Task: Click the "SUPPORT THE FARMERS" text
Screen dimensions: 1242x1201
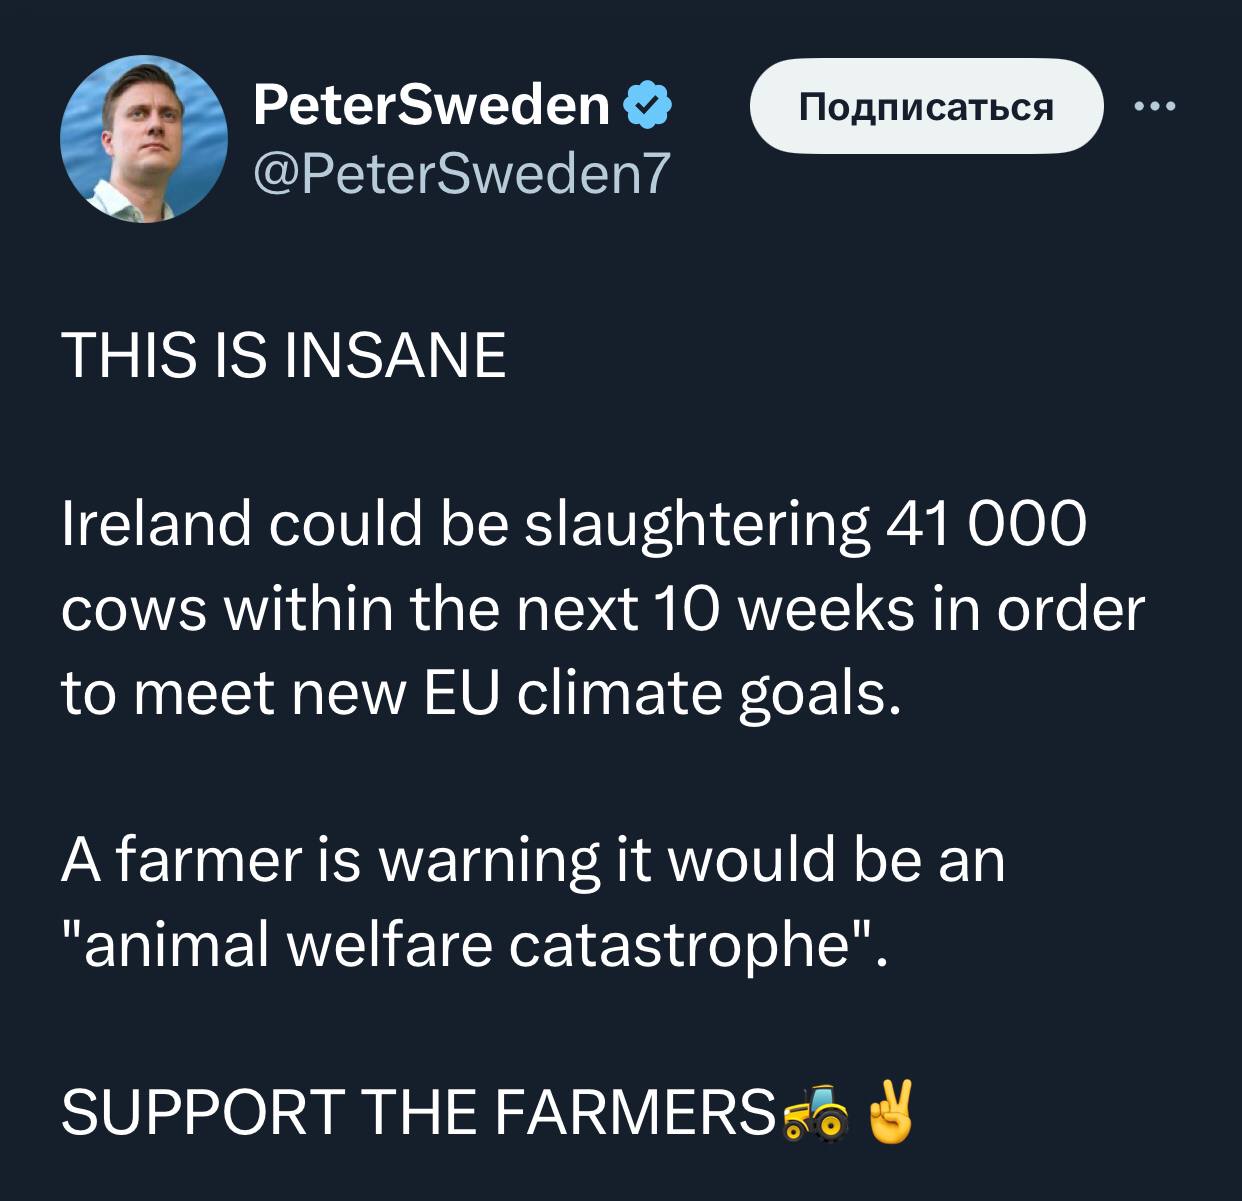Action: [419, 1111]
